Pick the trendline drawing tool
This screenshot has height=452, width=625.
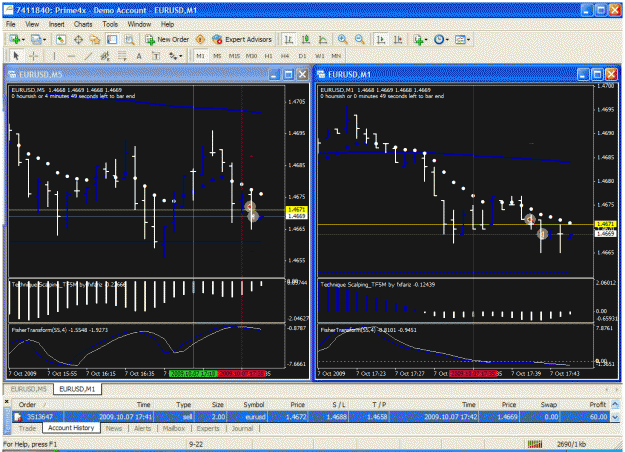point(88,56)
